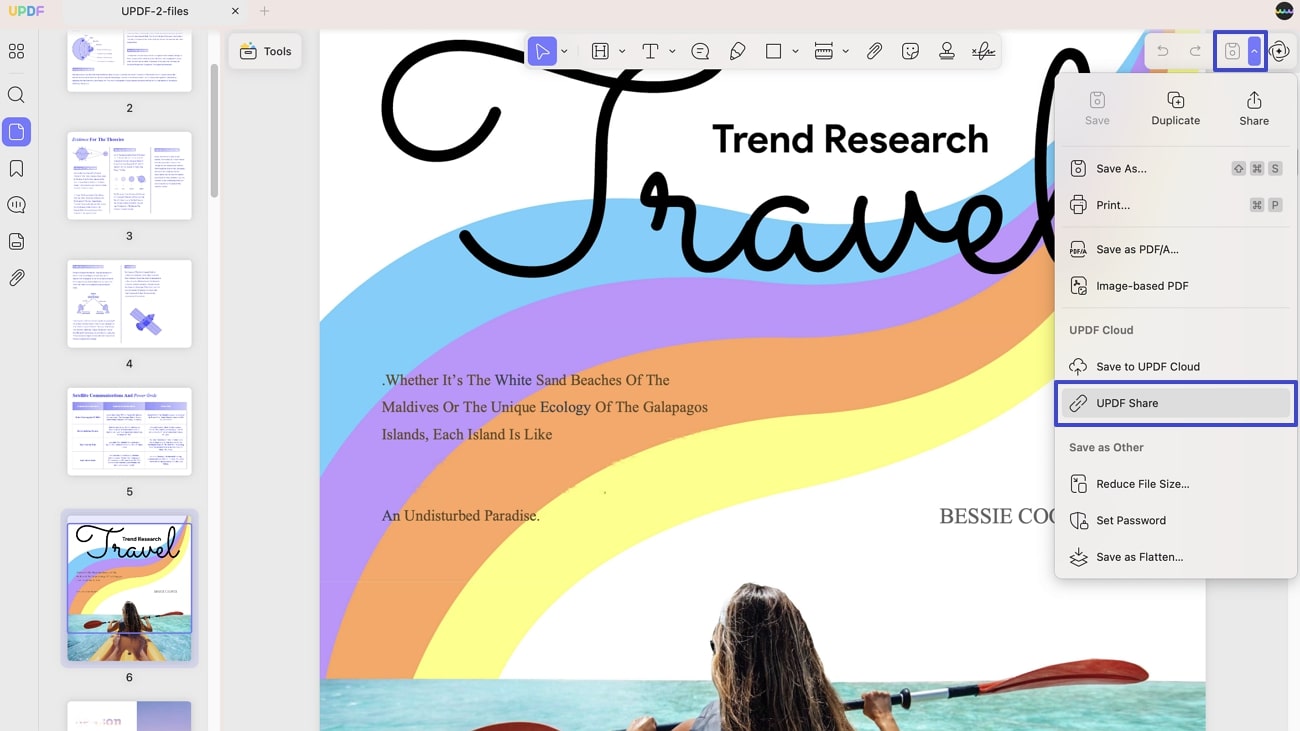Open the search panel in left sidebar
The width and height of the screenshot is (1300, 731).
(x=16, y=95)
